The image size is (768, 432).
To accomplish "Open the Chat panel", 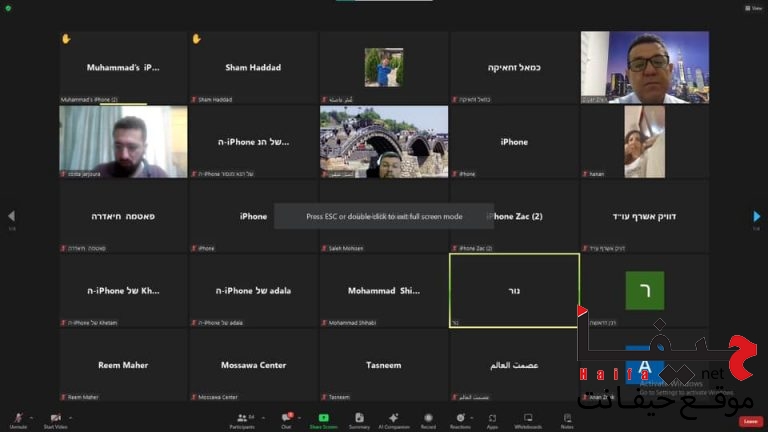I will pyautogui.click(x=287, y=418).
